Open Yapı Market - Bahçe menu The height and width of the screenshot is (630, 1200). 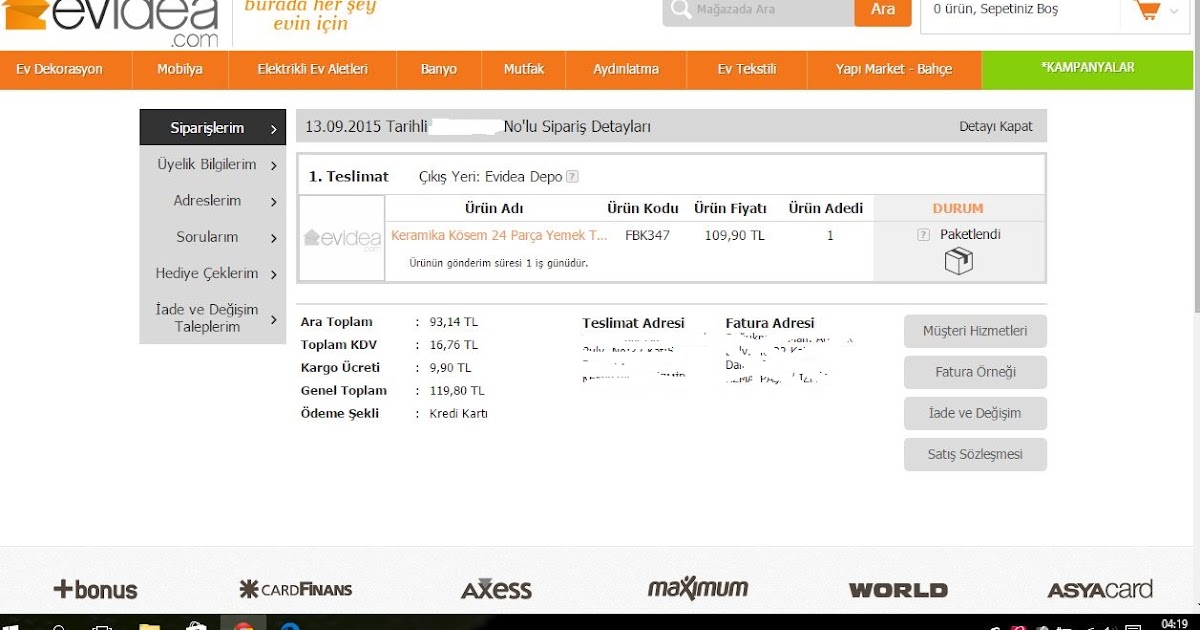point(894,70)
